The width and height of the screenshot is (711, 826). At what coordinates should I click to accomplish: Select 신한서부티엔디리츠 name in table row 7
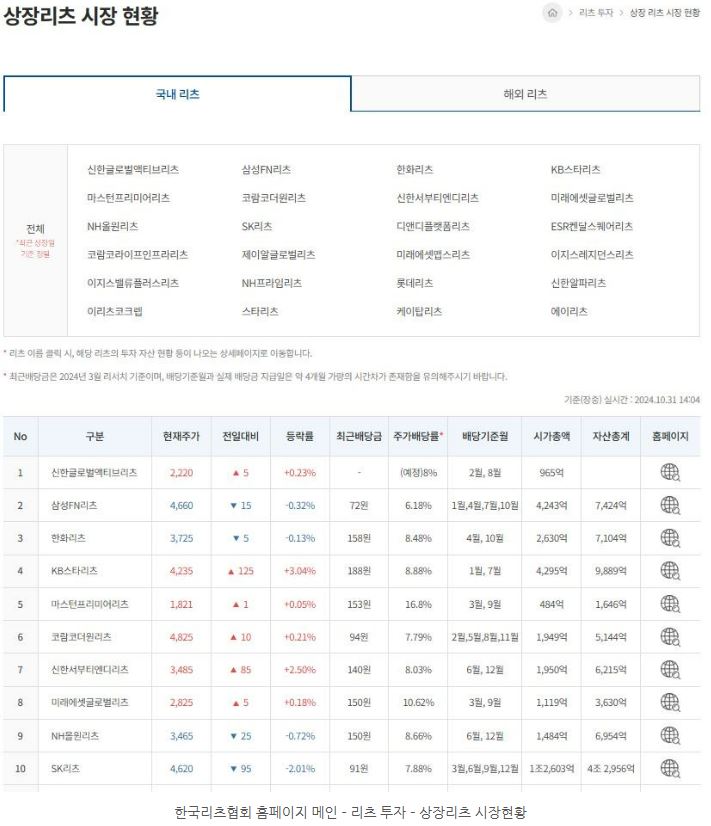click(x=90, y=670)
